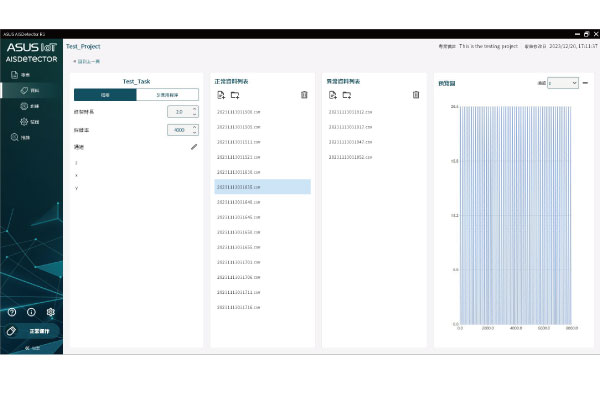Viewport: 600px width, 400px height.
Task: Click the right segment under Test_Task
Action: (x=167, y=95)
